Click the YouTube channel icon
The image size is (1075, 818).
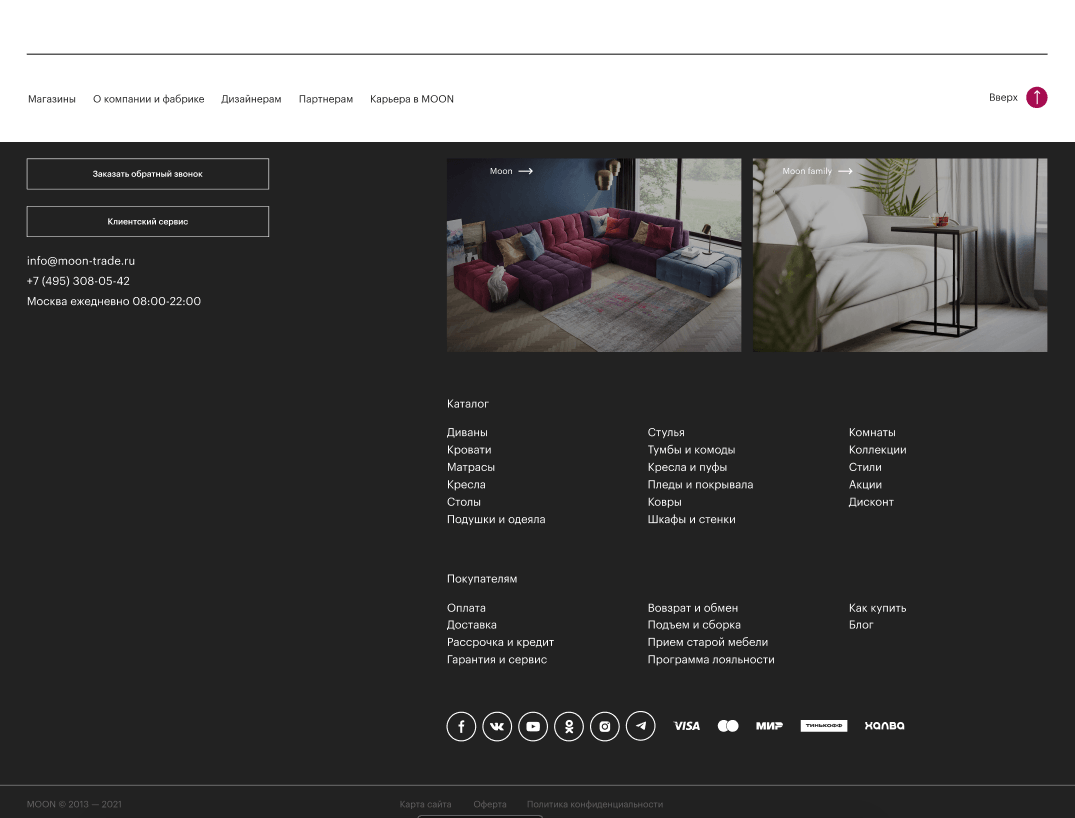(x=533, y=727)
